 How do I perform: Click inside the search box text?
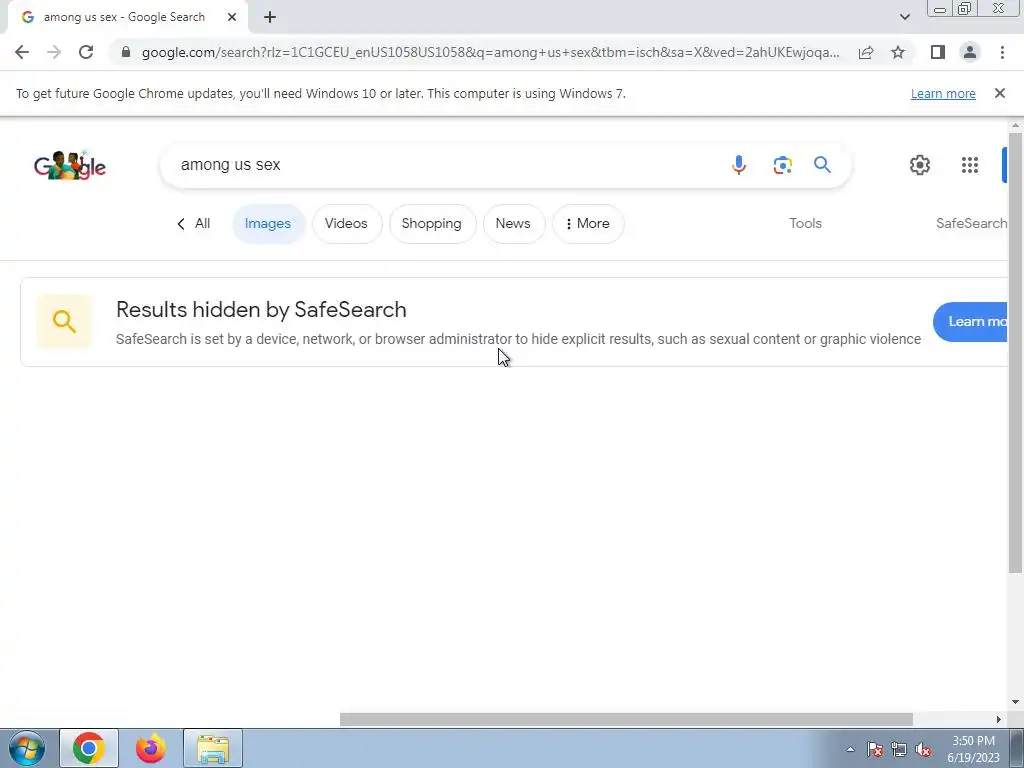coord(231,165)
